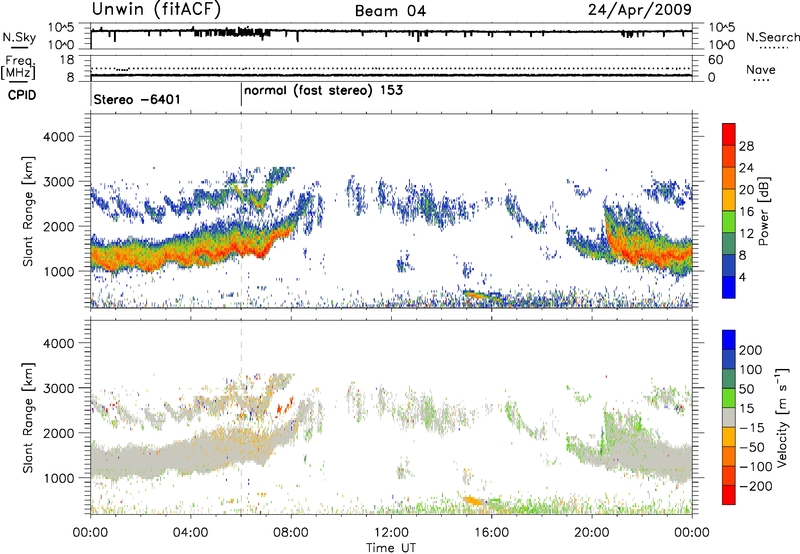
Task: Click the date "24/Apr/2009"
Action: (640, 10)
